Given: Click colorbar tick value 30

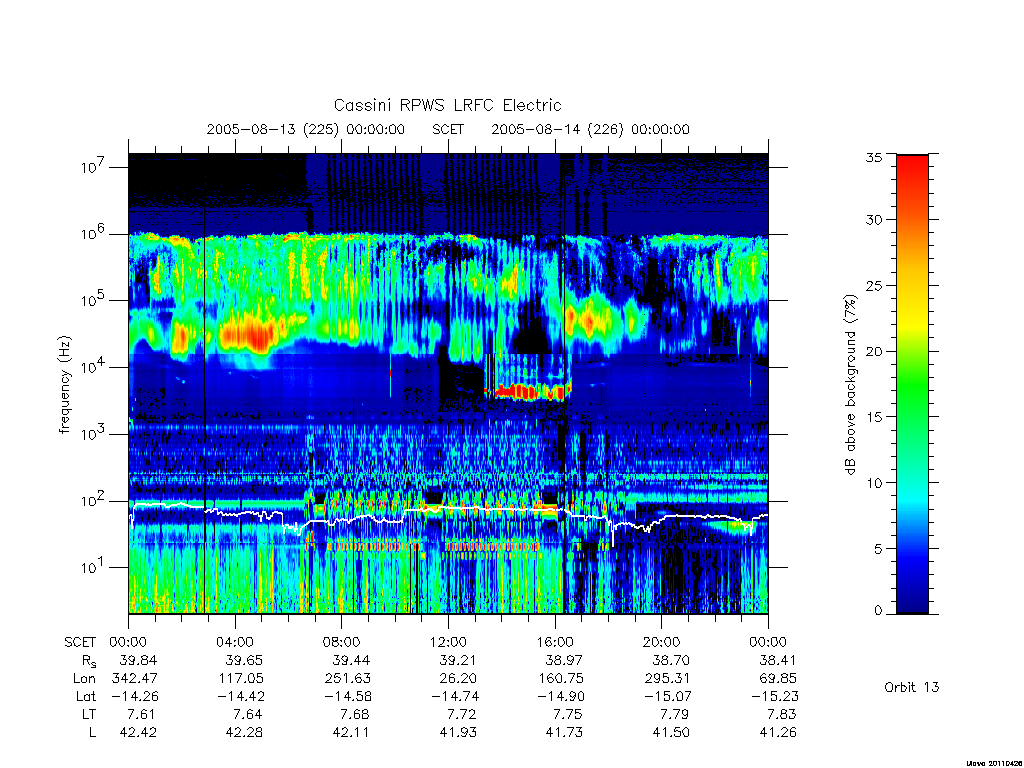Looking at the screenshot, I should 873,219.
